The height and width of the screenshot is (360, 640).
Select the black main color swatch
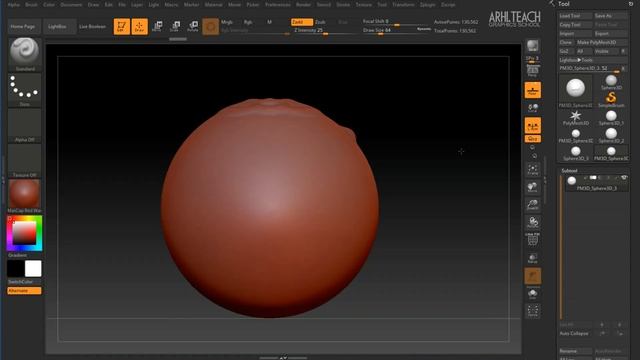point(16,269)
